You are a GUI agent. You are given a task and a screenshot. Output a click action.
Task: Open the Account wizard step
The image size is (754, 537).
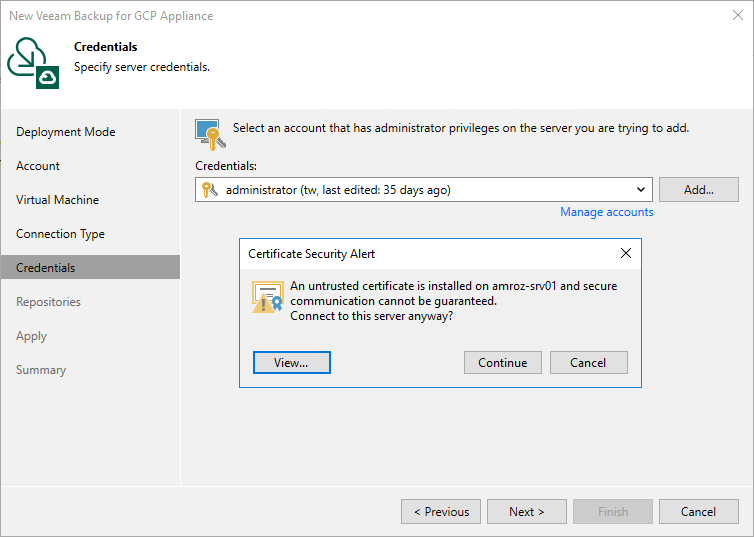click(38, 166)
